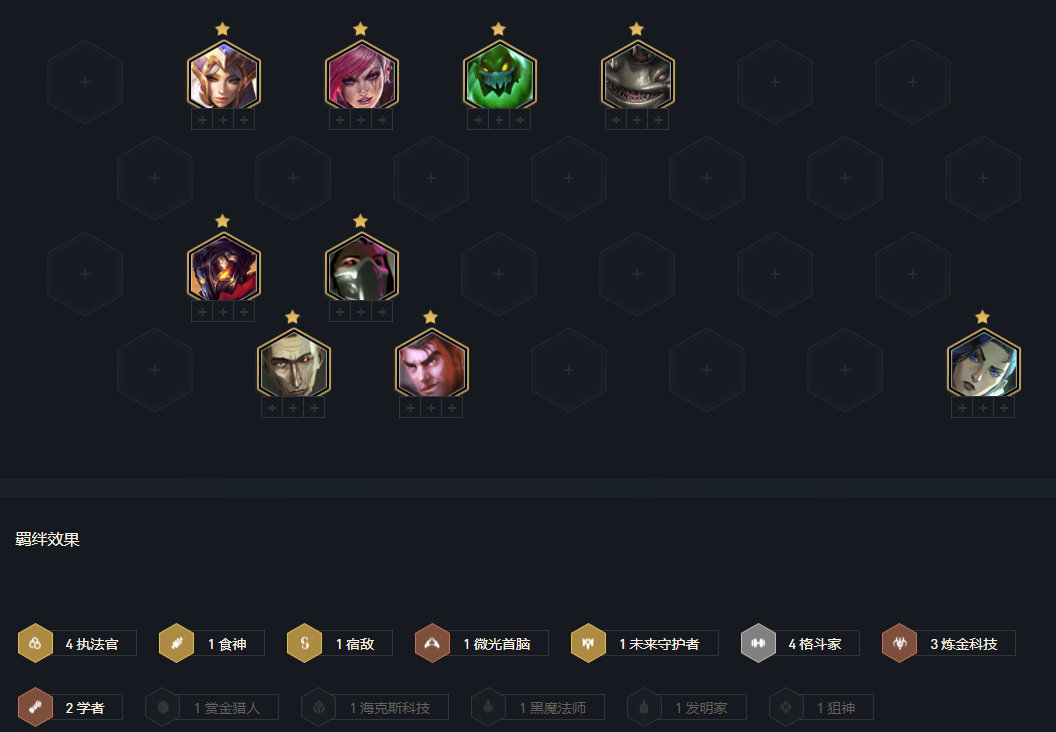1056x732 pixels.
Task: Open the 1 未来守护者 trait label
Action: coord(659,644)
